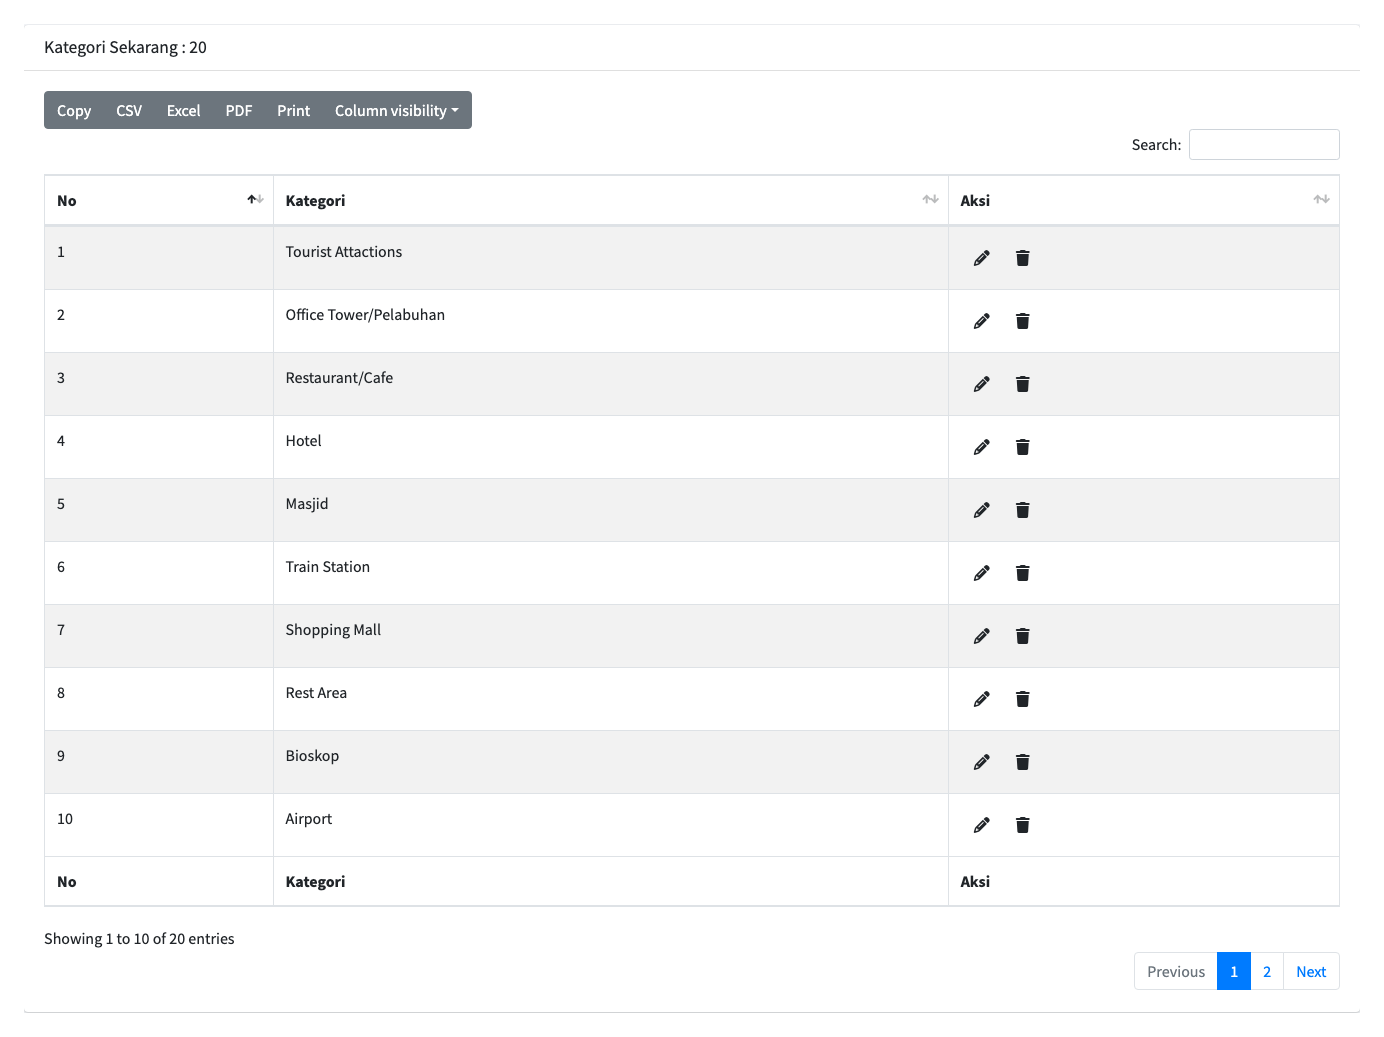The width and height of the screenshot is (1384, 1037).
Task: Export the table to Excel
Action: pyautogui.click(x=183, y=110)
